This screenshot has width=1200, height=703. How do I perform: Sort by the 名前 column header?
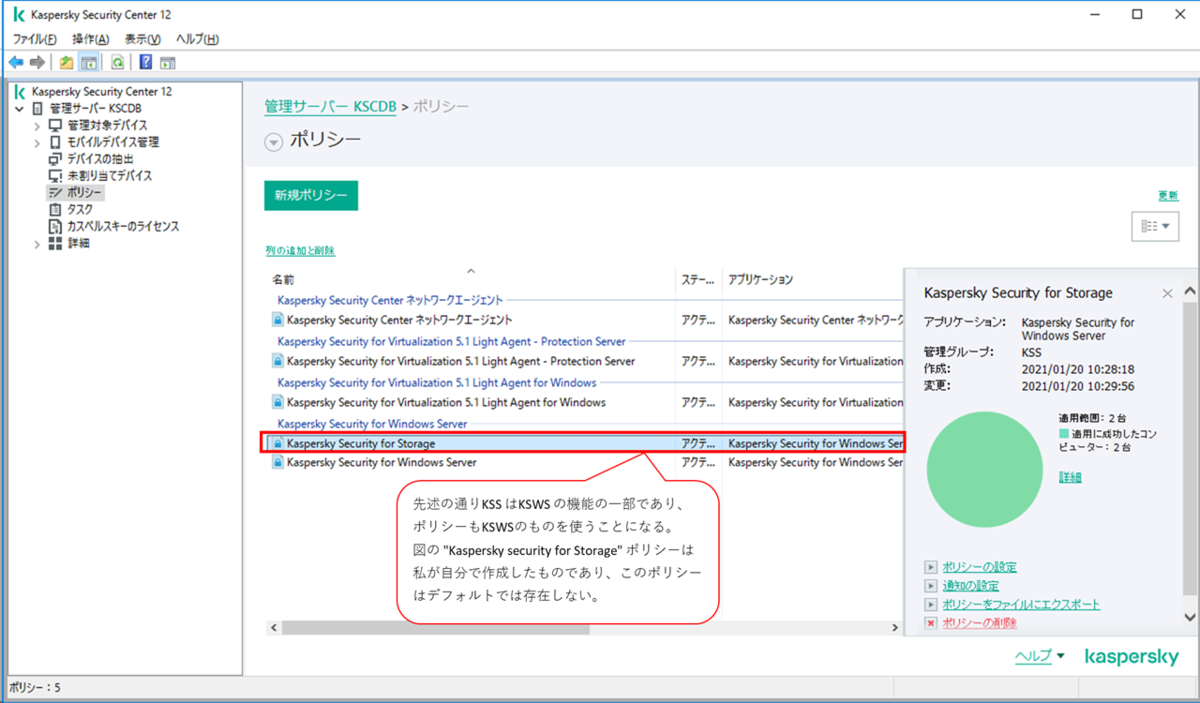[x=470, y=280]
